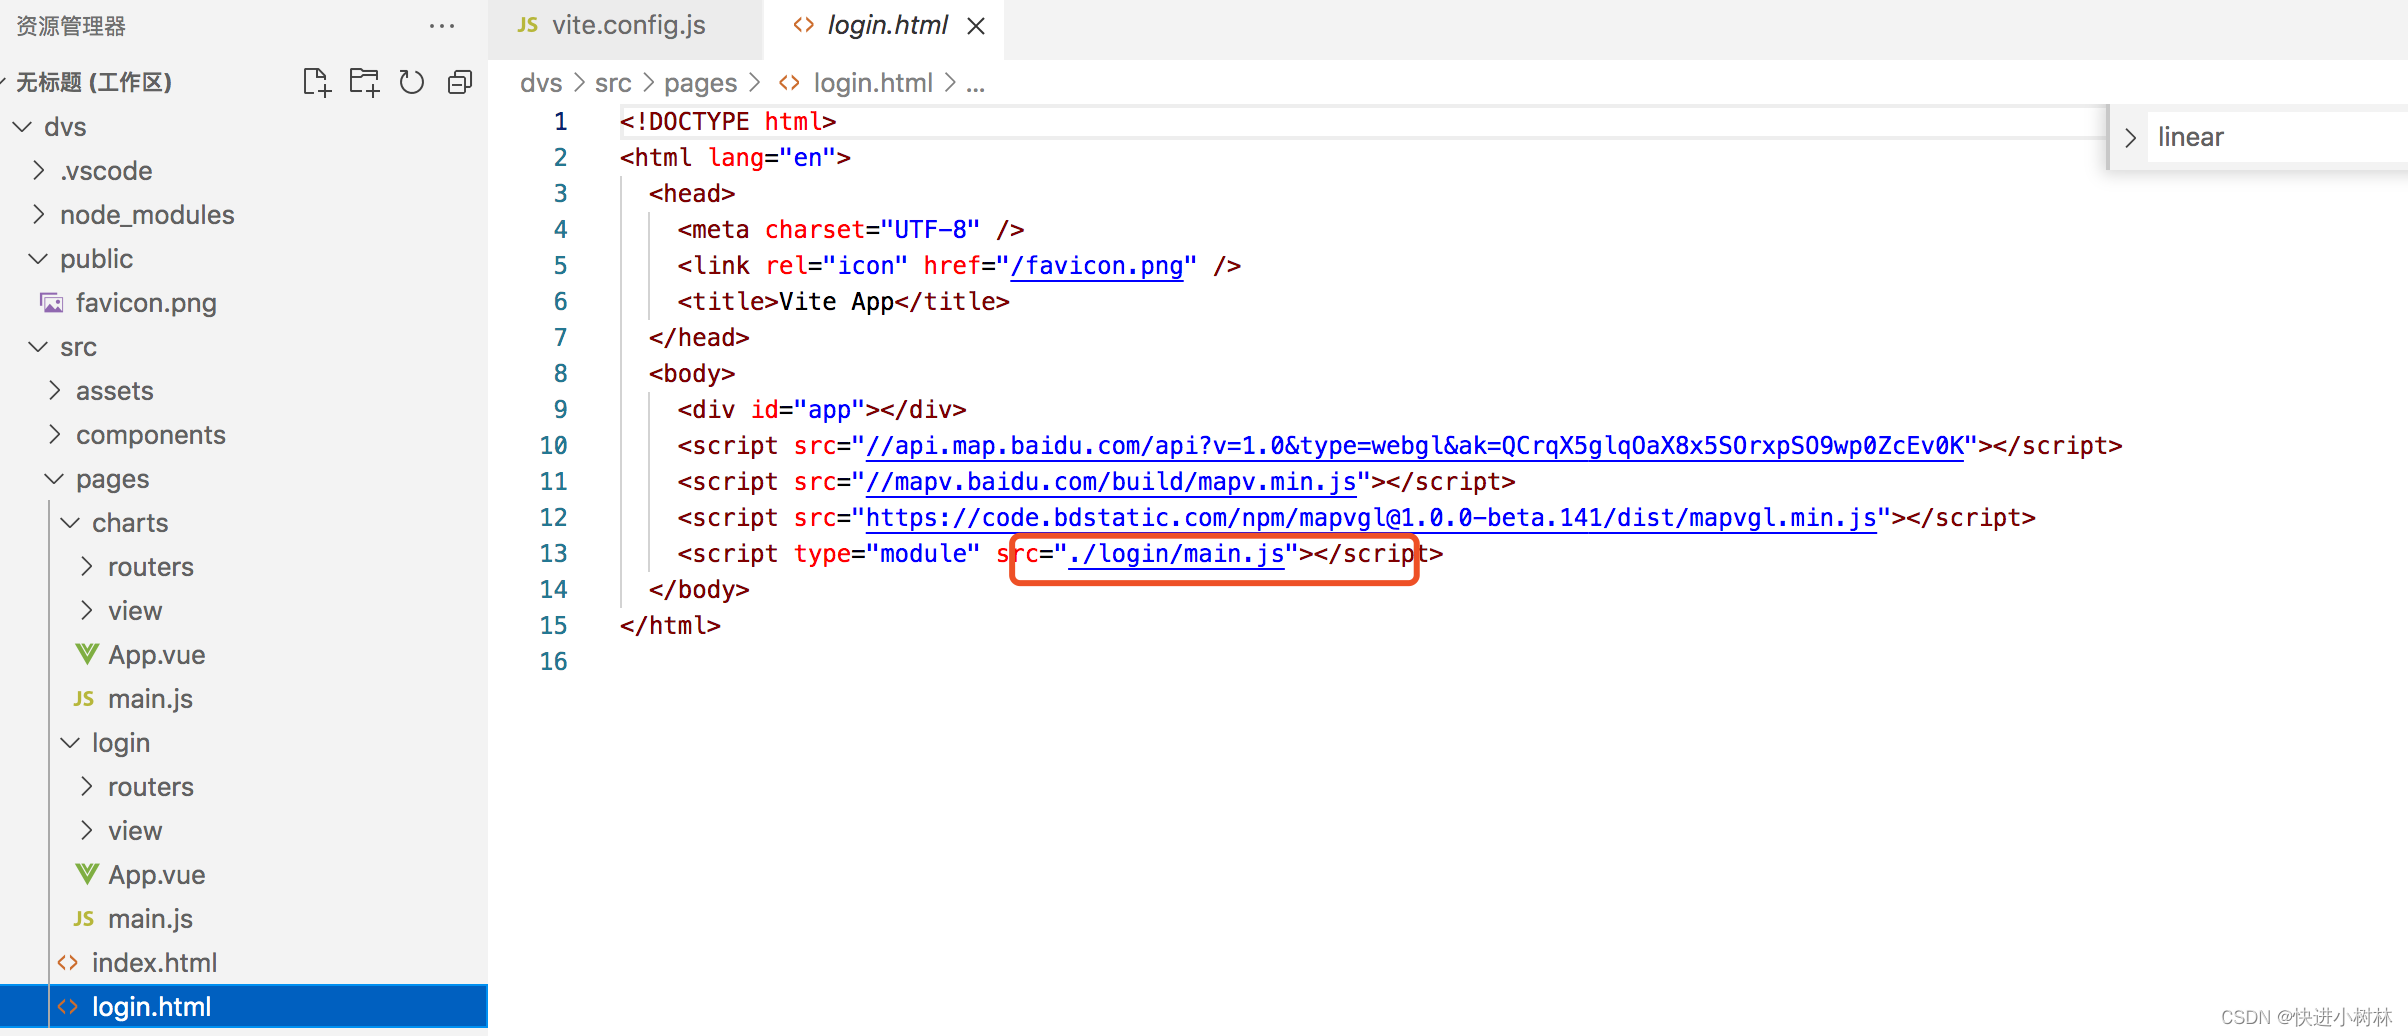Click the New File icon in explorer header
The width and height of the screenshot is (2408, 1036).
point(317,82)
